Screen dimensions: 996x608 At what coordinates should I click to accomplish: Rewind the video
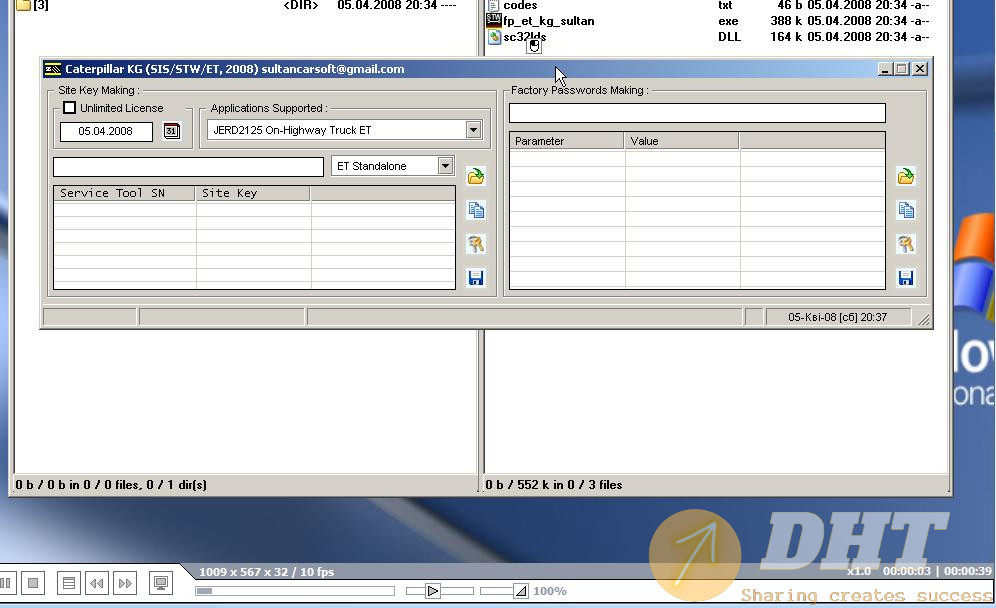[x=97, y=583]
